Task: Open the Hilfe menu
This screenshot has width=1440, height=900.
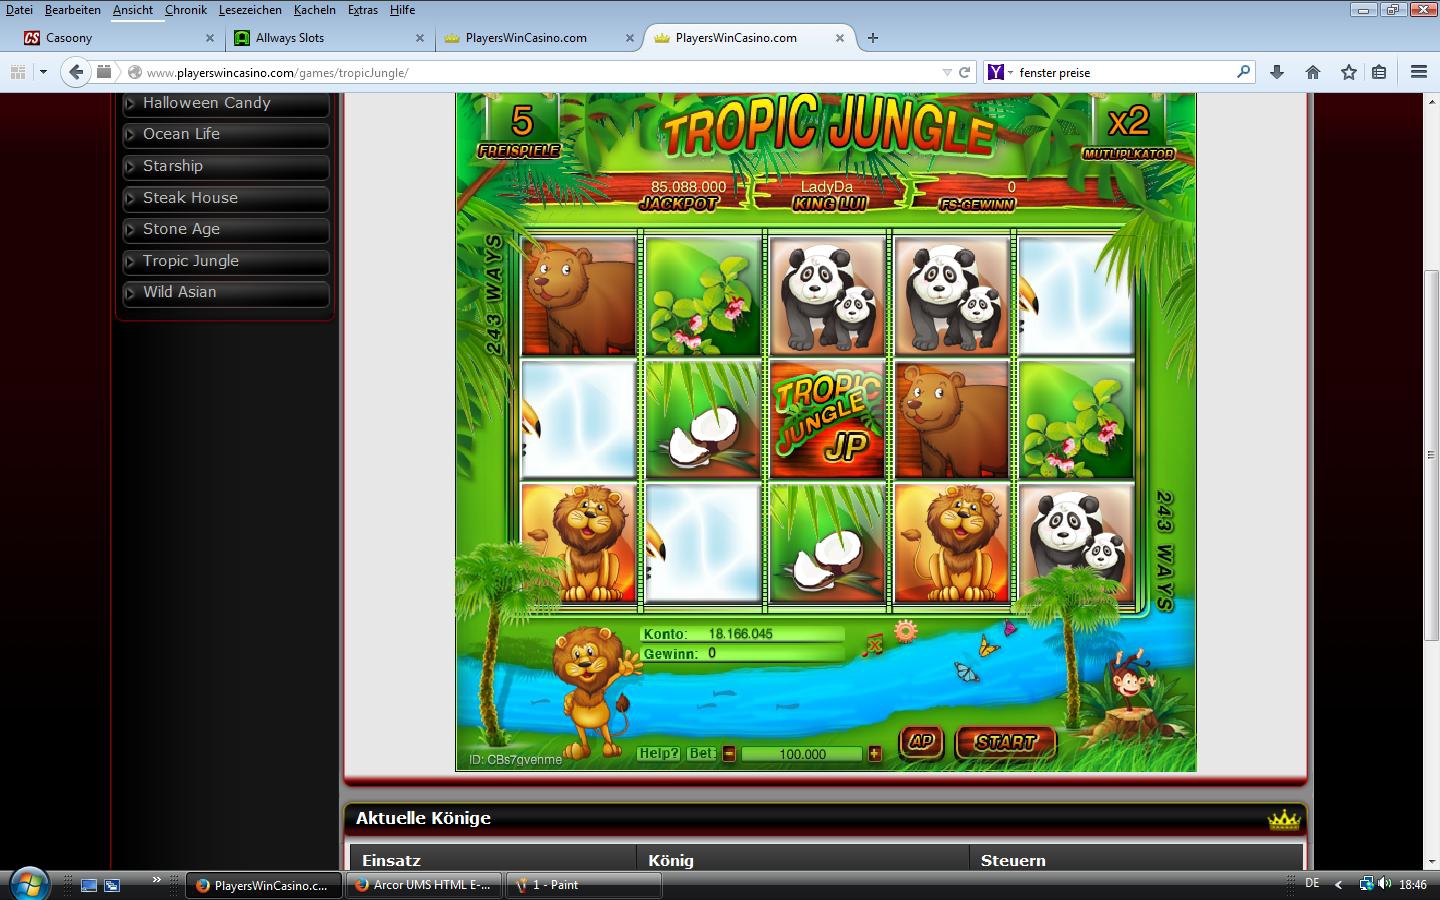Action: (403, 10)
